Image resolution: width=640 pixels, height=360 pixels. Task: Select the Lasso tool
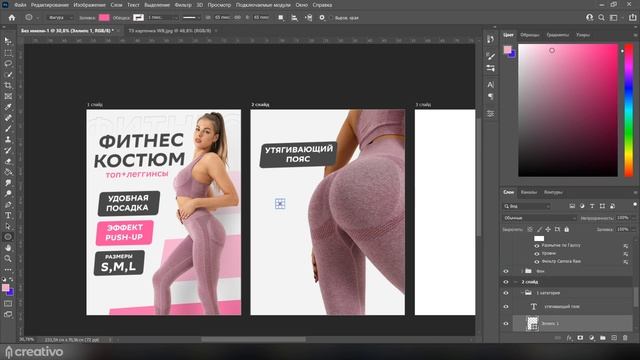coord(8,64)
